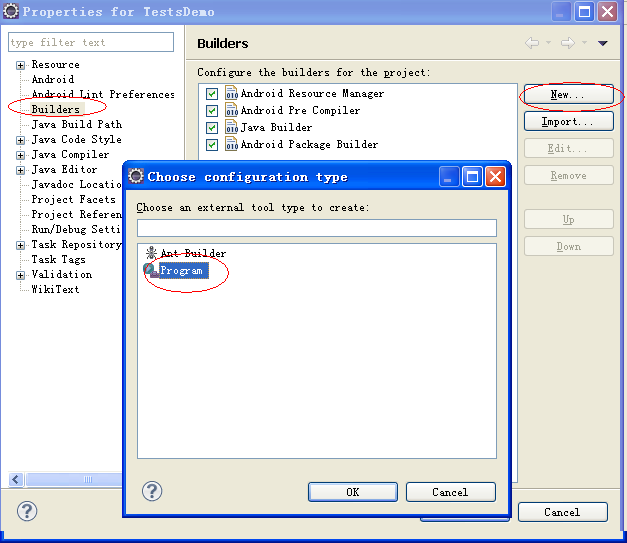This screenshot has width=627, height=543.
Task: Focus the type filter text field
Action: (x=91, y=42)
